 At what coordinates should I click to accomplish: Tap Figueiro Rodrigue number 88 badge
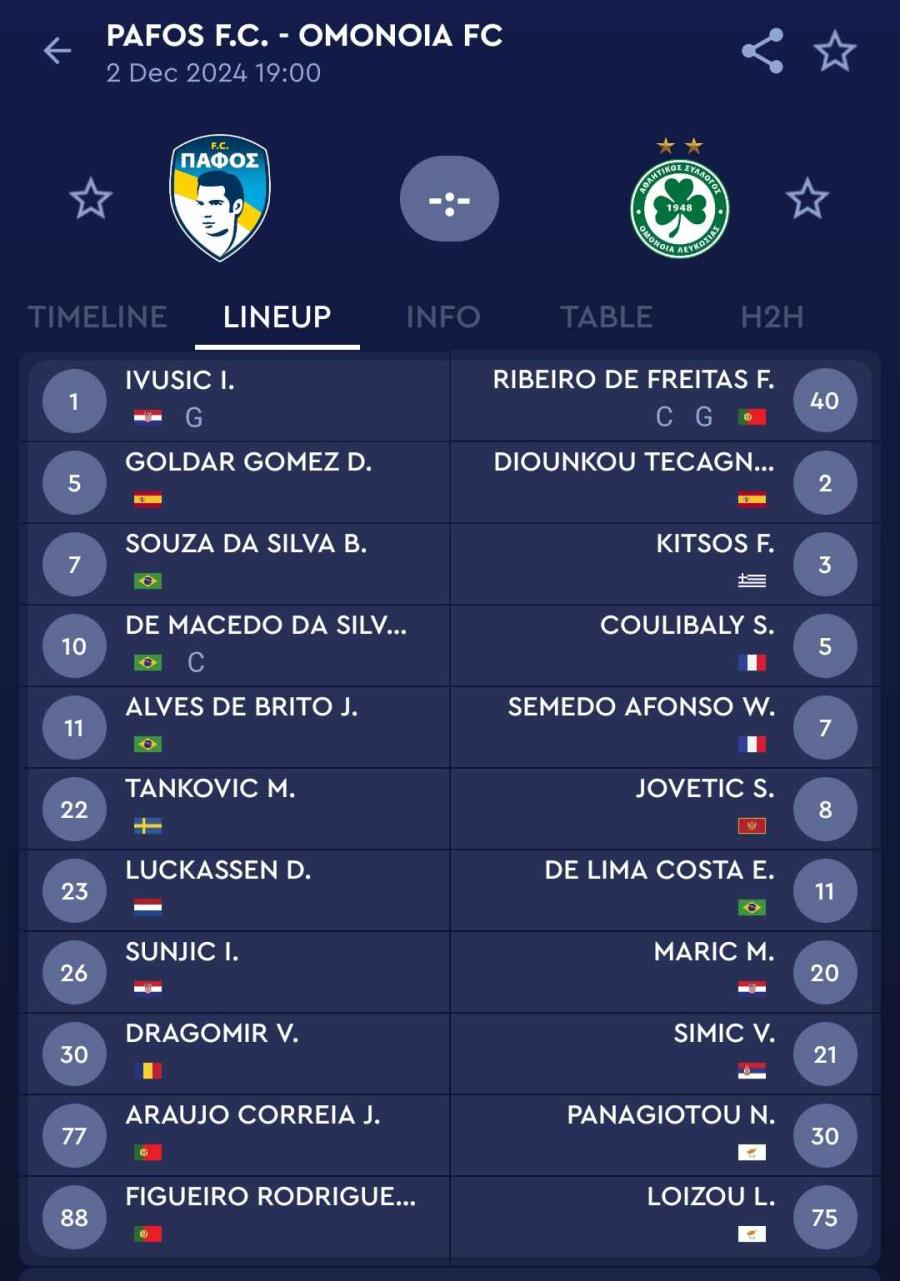[x=74, y=1217]
